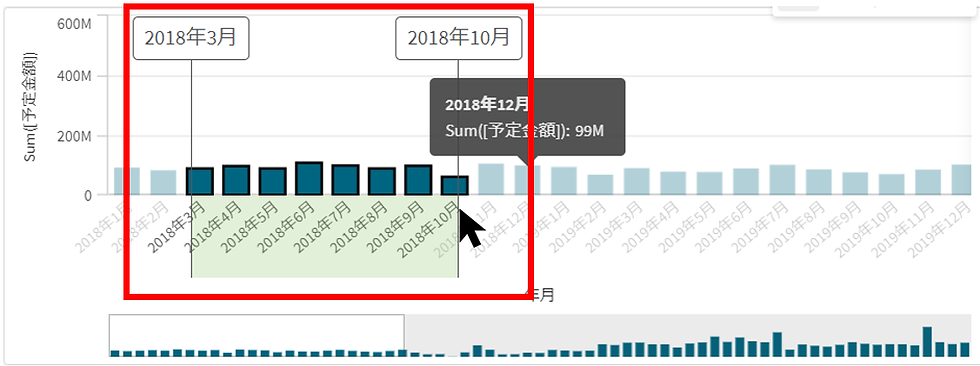The image size is (980, 366).
Task: Click the 2018年12月 tooltip
Action: click(527, 117)
